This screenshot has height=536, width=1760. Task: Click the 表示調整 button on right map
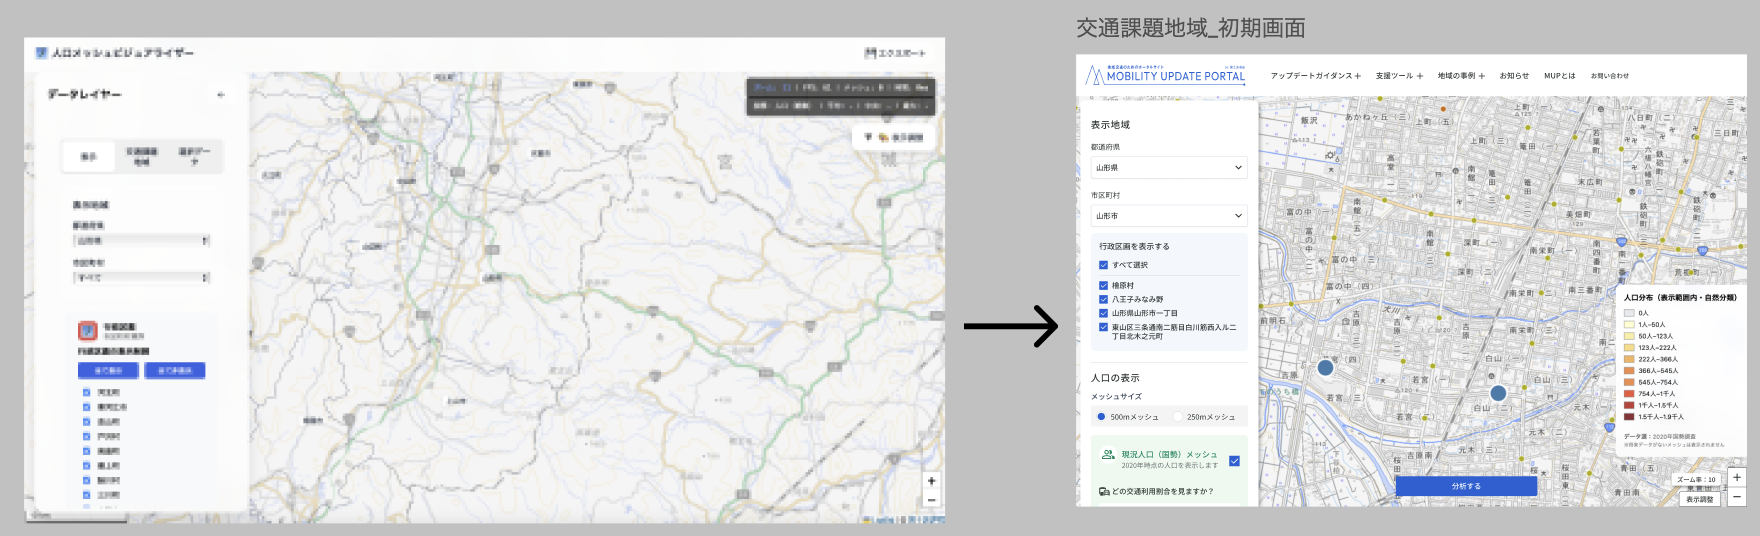(x=1699, y=499)
